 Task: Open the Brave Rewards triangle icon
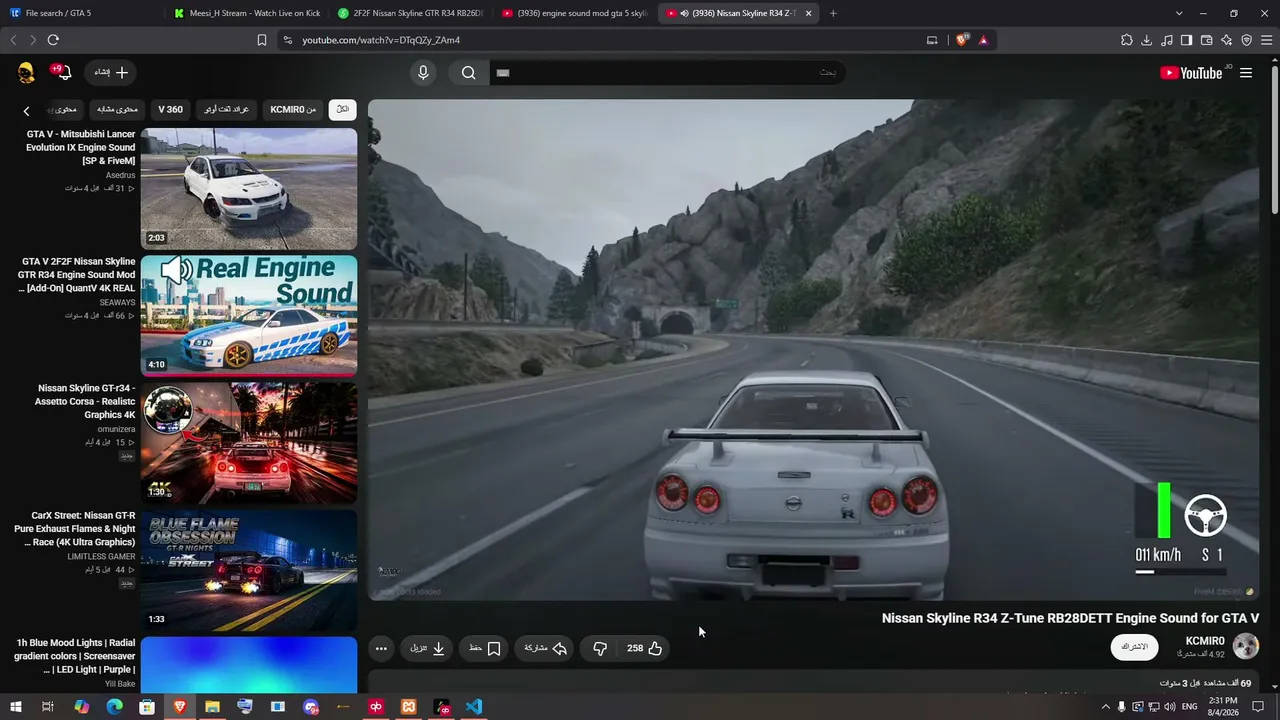point(983,40)
